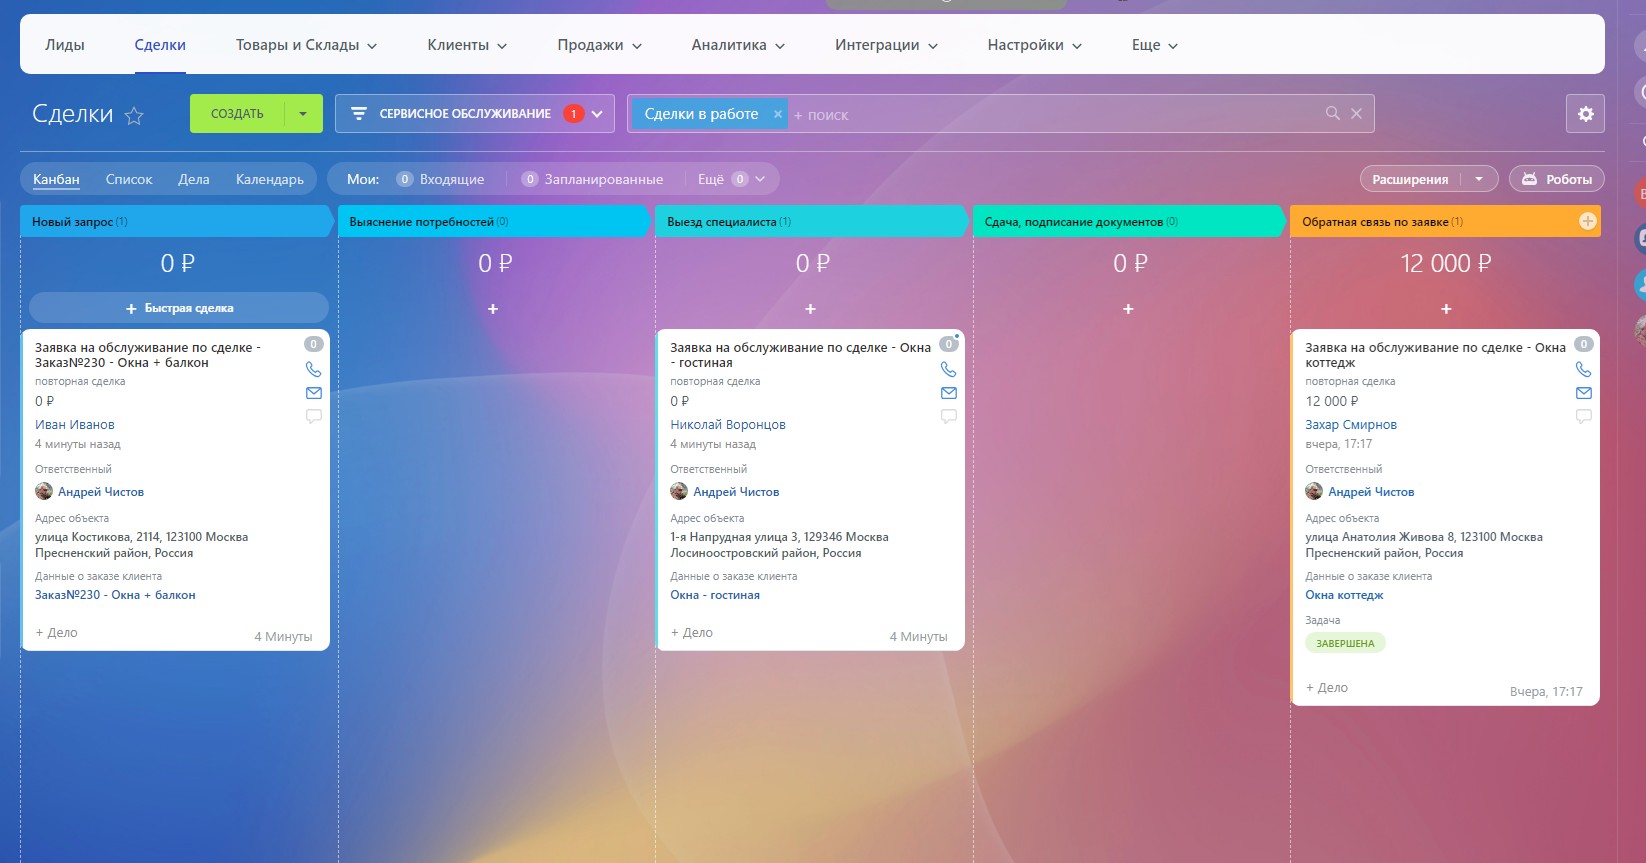Switch to the Канбан view

[56, 179]
